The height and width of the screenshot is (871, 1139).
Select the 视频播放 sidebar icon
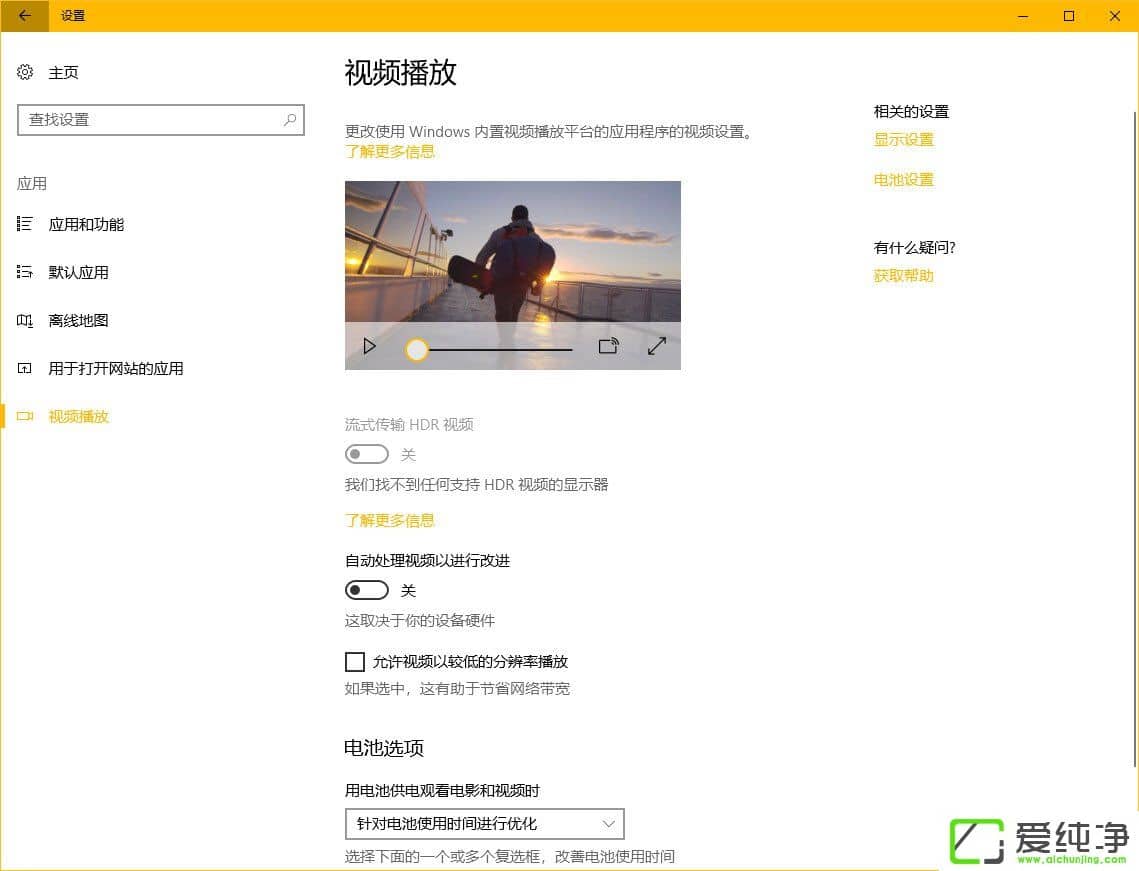24,416
